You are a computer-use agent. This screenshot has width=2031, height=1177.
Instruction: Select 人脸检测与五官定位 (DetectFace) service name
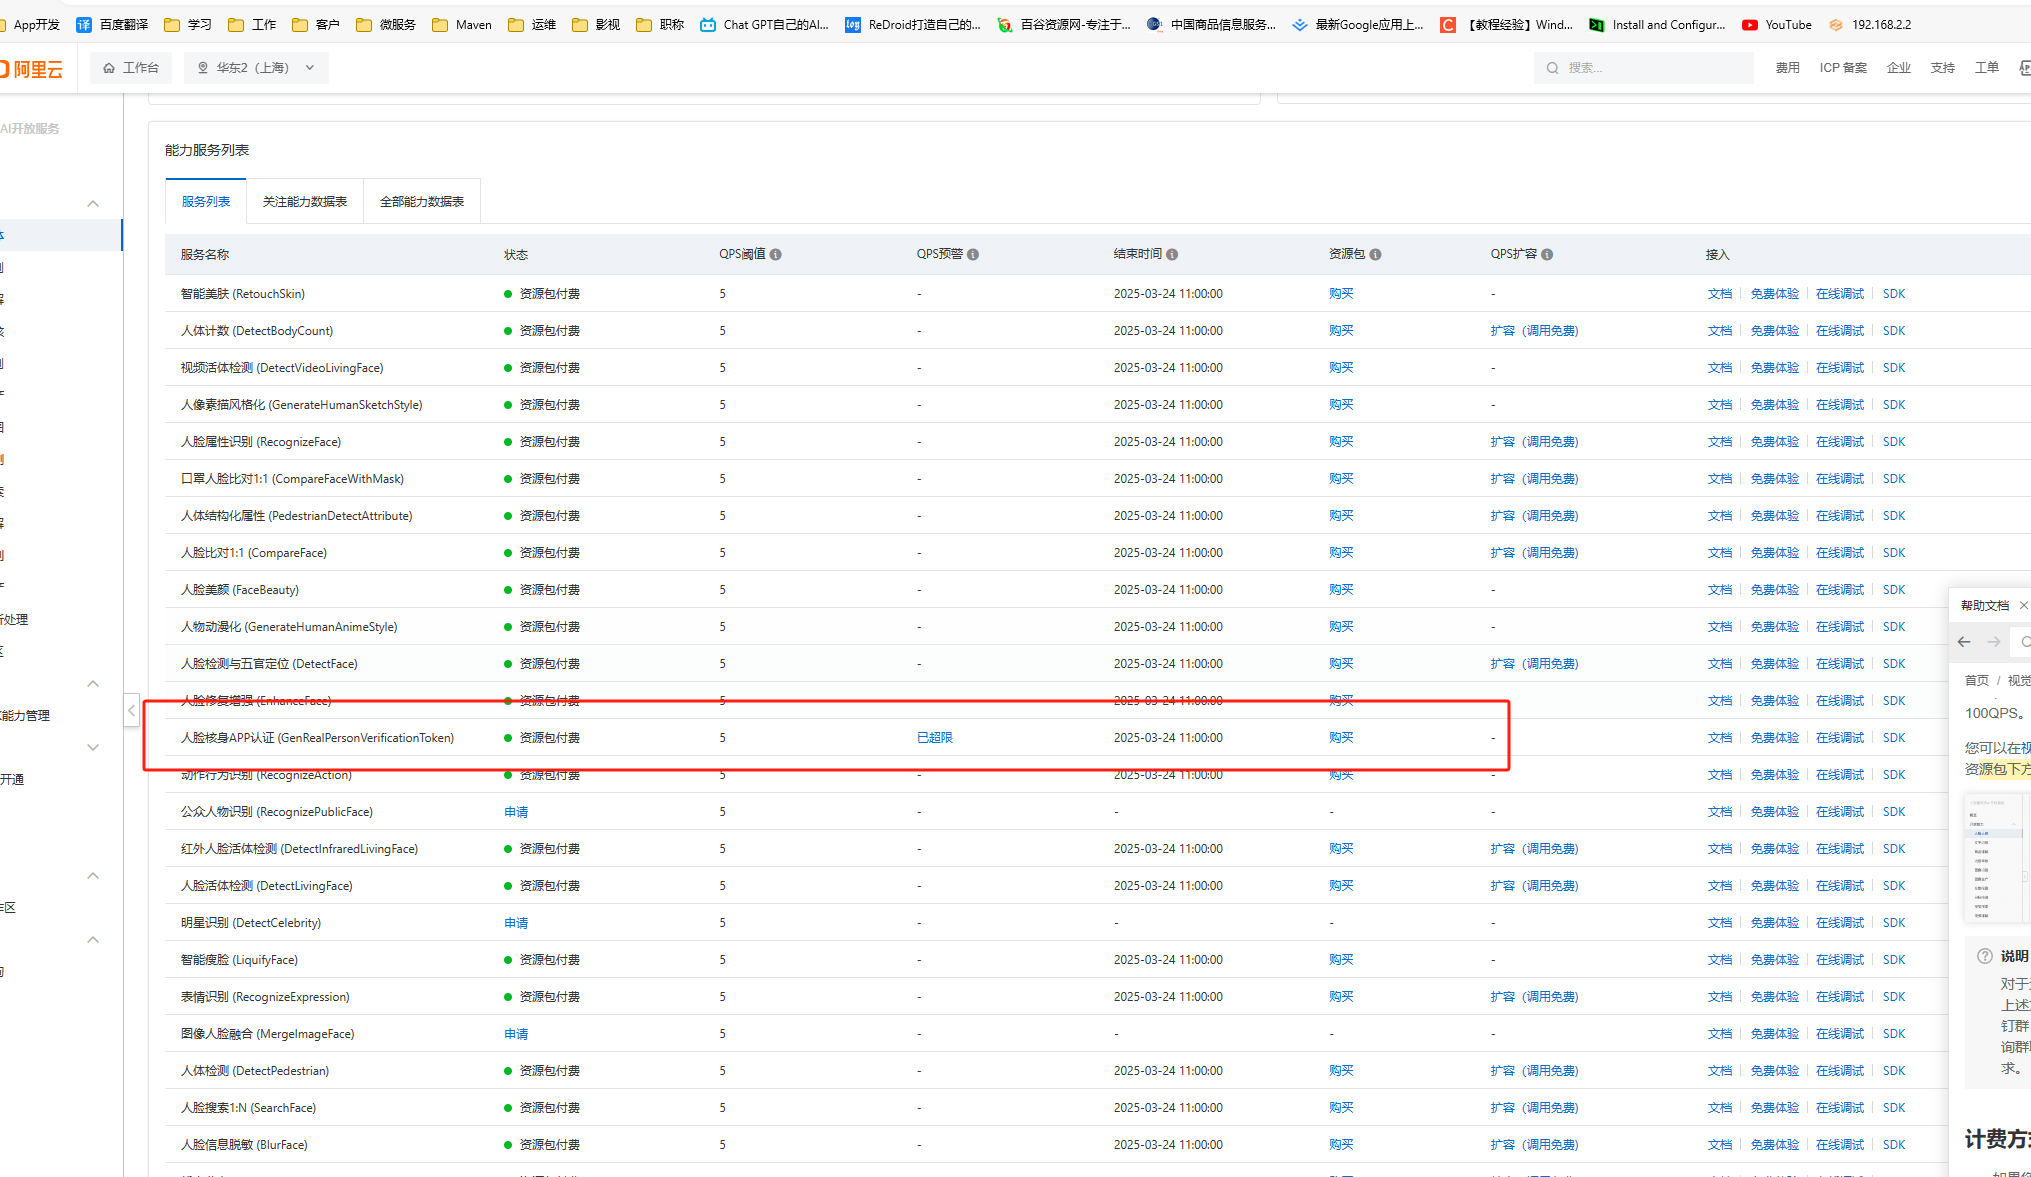269,664
